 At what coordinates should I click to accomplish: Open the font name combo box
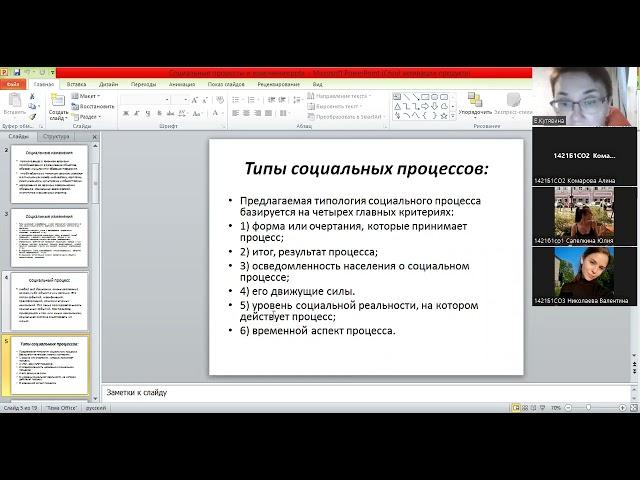point(146,100)
